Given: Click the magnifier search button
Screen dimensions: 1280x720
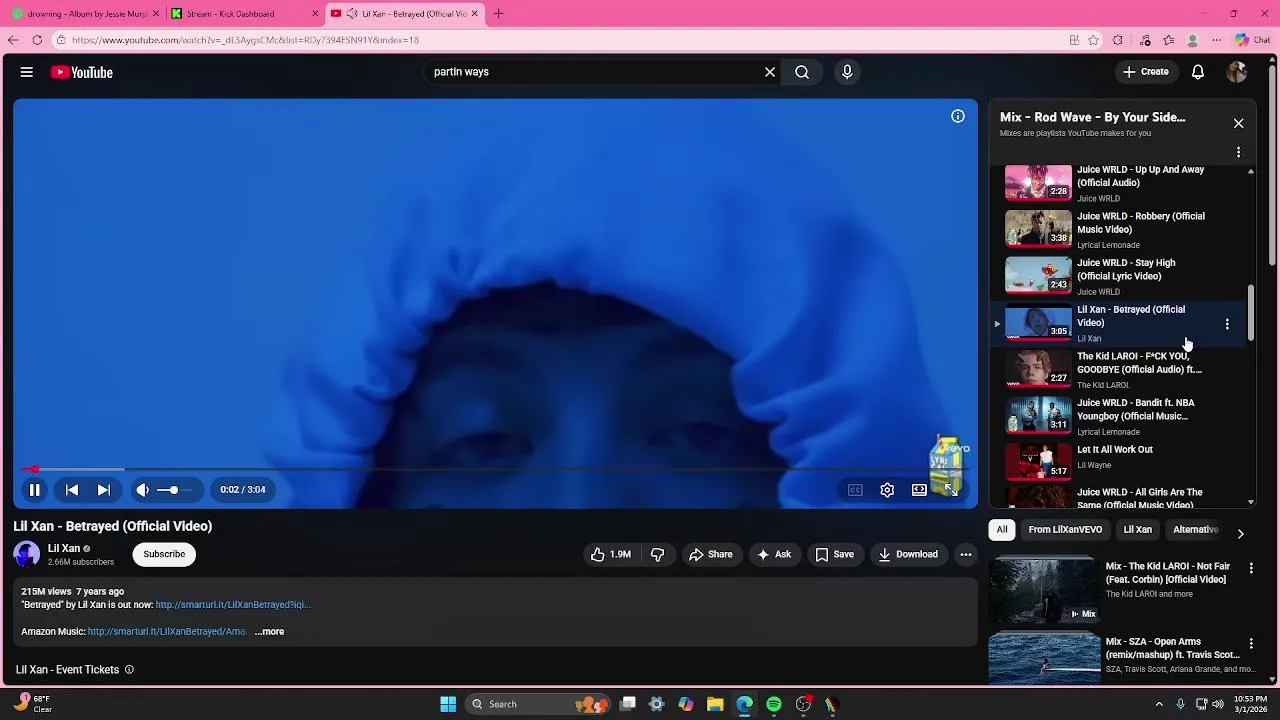Looking at the screenshot, I should pos(802,72).
